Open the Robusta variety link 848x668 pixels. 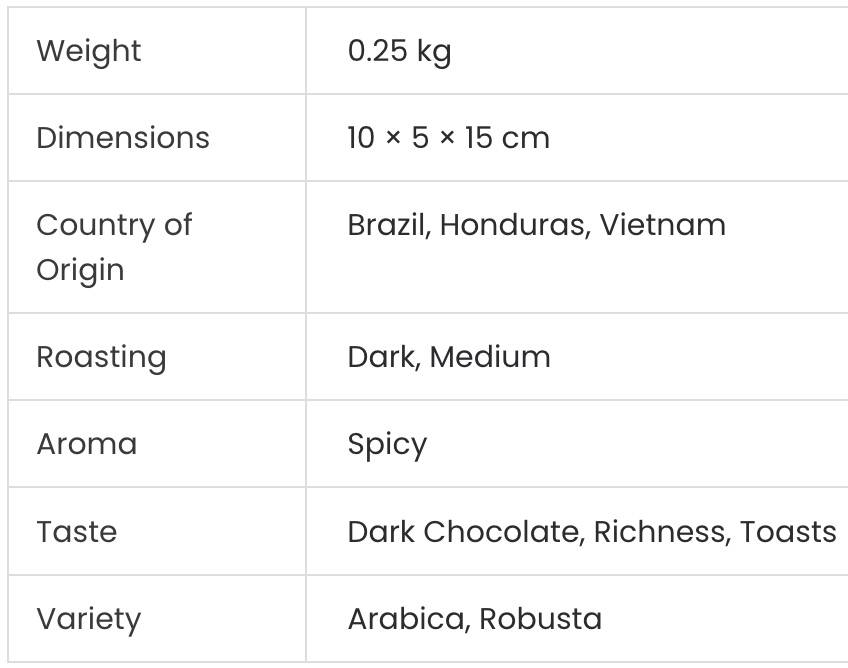pos(540,619)
